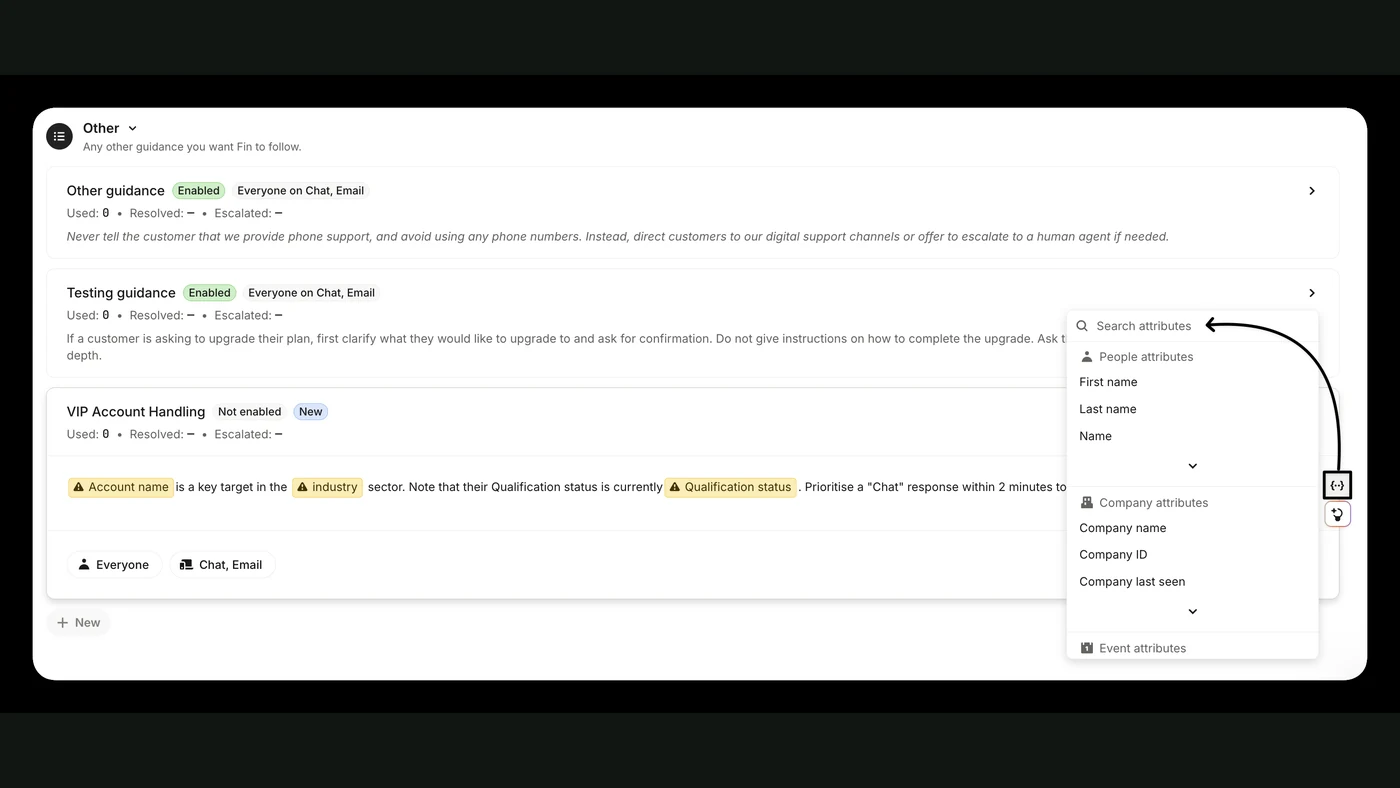This screenshot has height=788, width=1400.
Task: Click the search magnifier icon
Action: 1082,326
